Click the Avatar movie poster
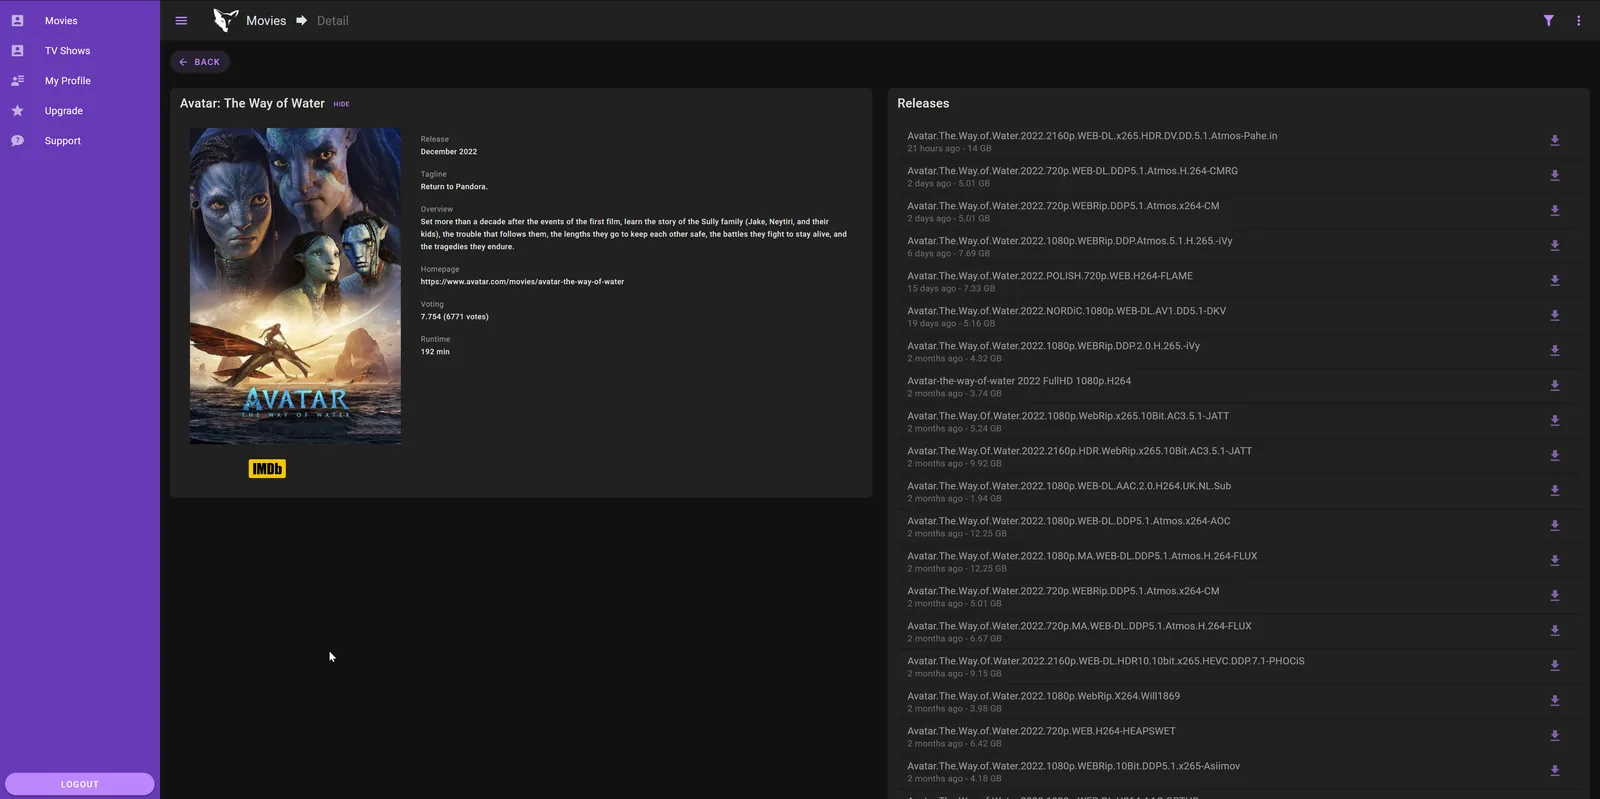Image resolution: width=1600 pixels, height=799 pixels. [296, 286]
